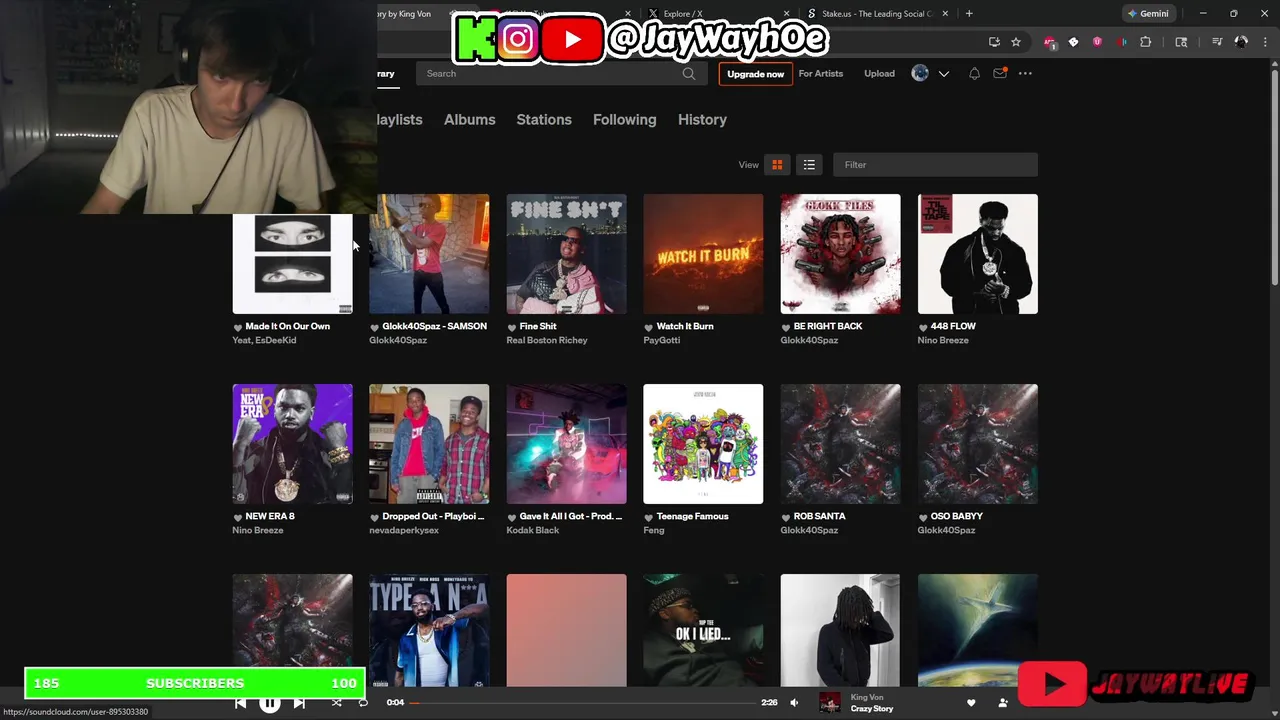Viewport: 1280px width, 720px height.
Task: Unlike the Made It On Our Own track
Action: [238, 327]
